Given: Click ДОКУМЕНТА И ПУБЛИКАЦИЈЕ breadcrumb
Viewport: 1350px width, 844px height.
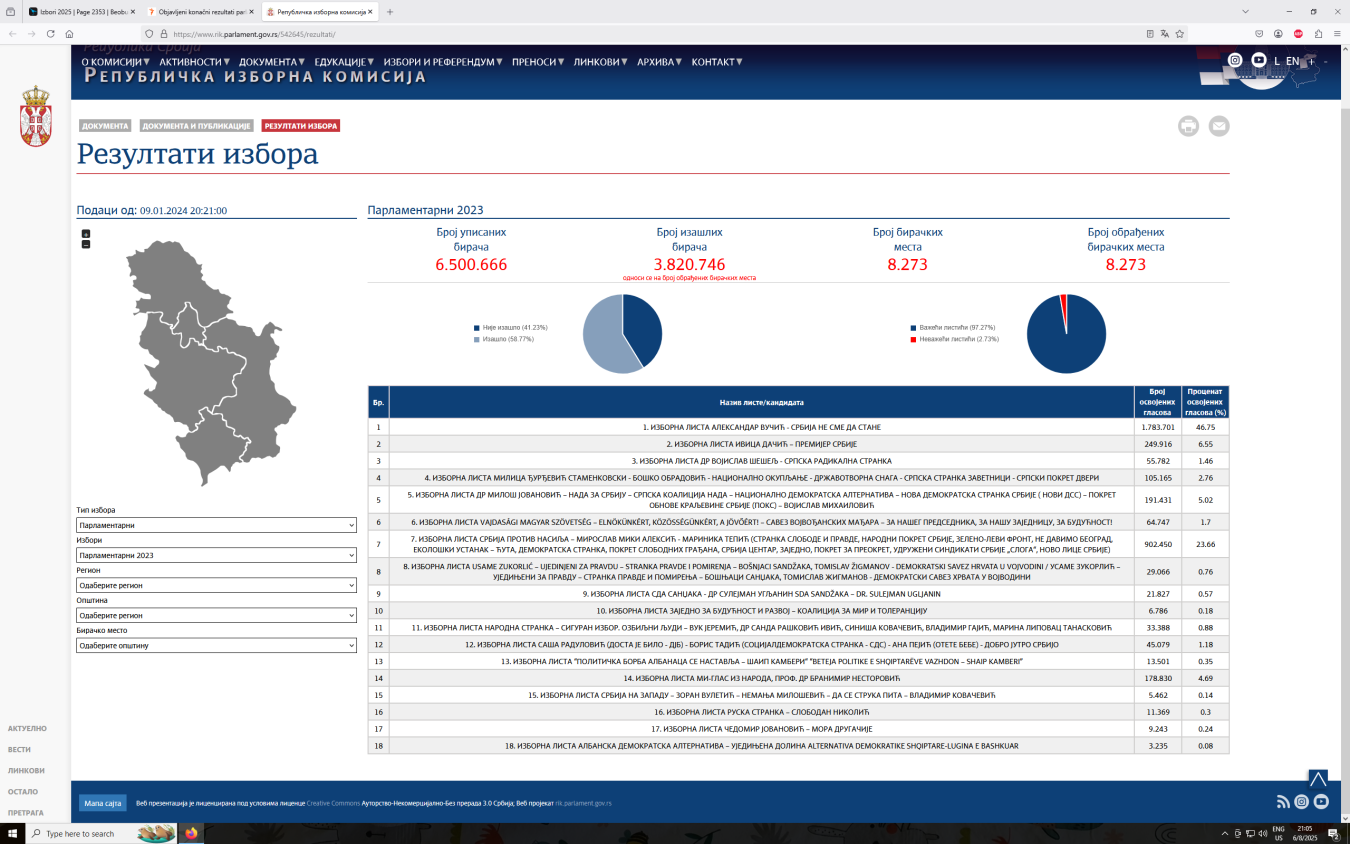Looking at the screenshot, I should (x=196, y=126).
